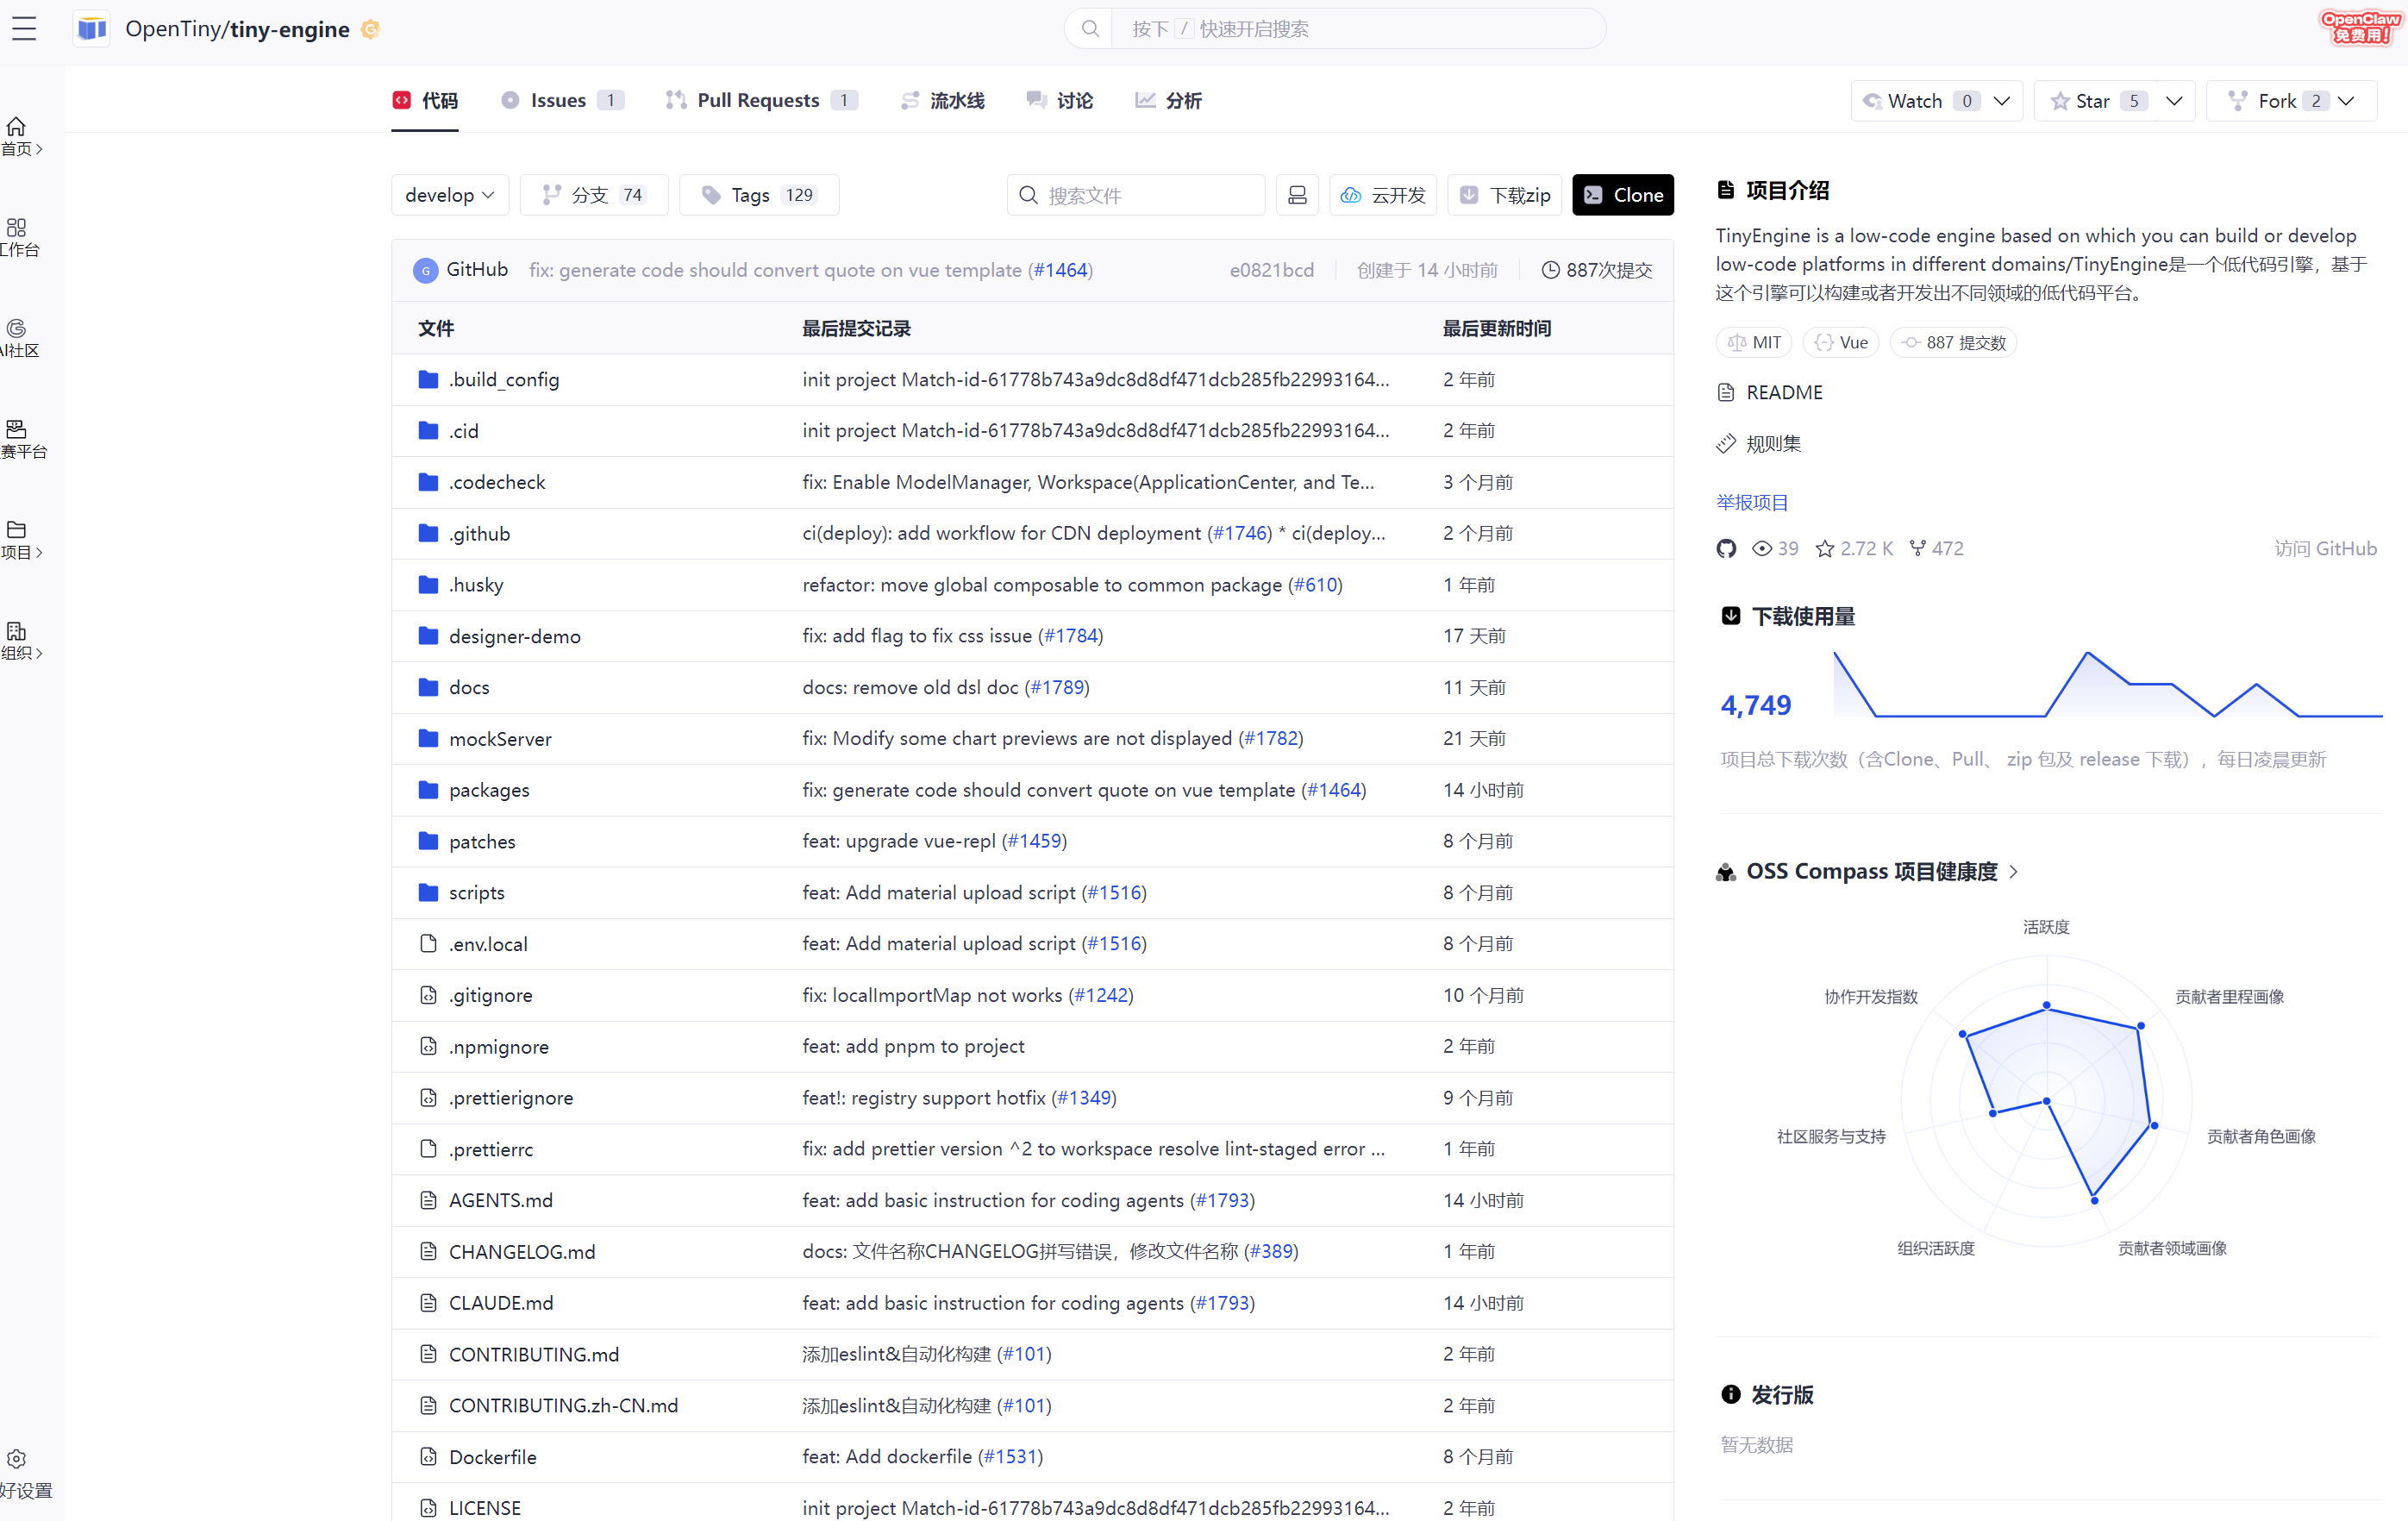Click the commit history clock icon
The width and height of the screenshot is (2408, 1521).
(1550, 270)
